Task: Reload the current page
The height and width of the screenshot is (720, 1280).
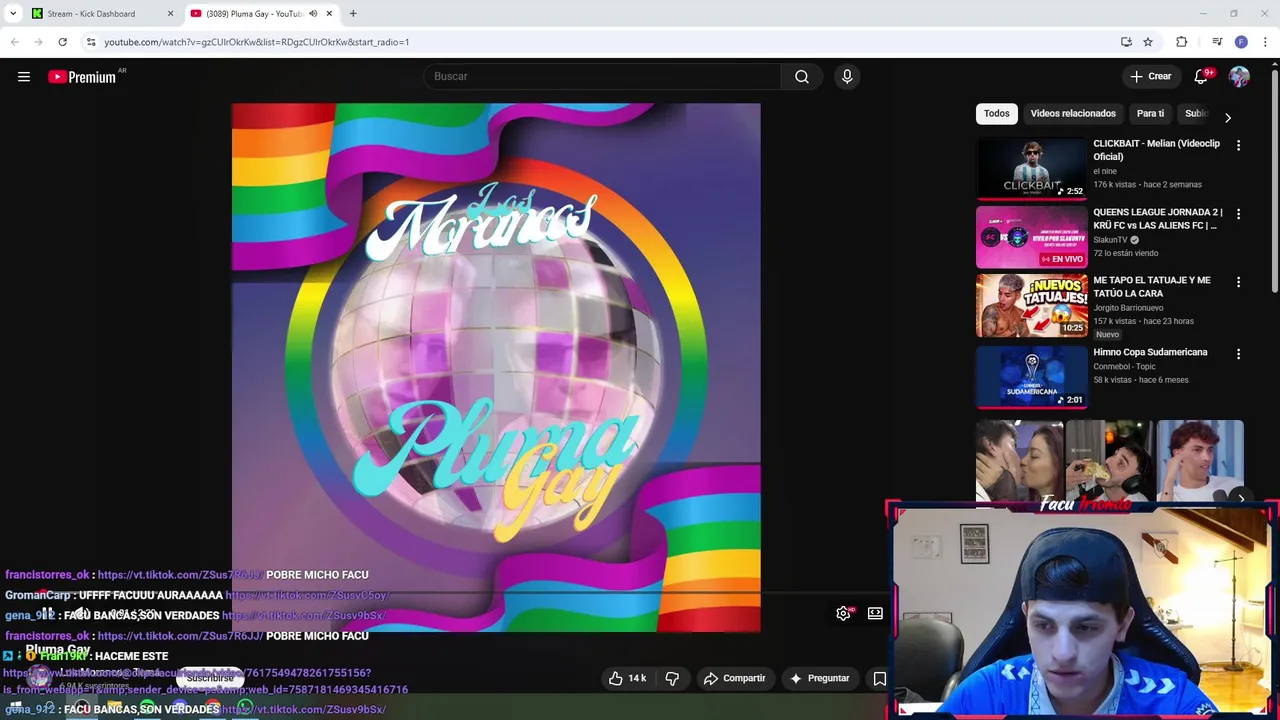Action: tap(62, 42)
